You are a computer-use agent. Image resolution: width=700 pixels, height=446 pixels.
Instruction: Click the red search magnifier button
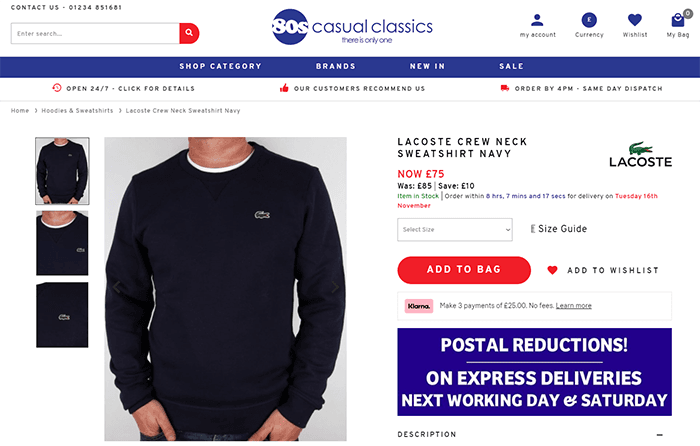(x=189, y=33)
